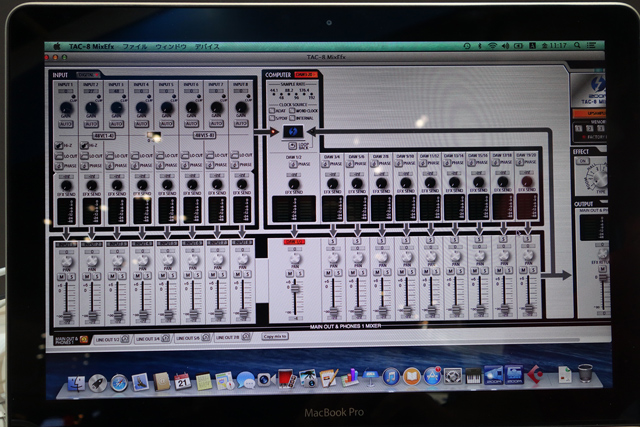Switch to LINE OUT 1/2 mixer tab
Screen dimensions: 640x427
[111, 339]
